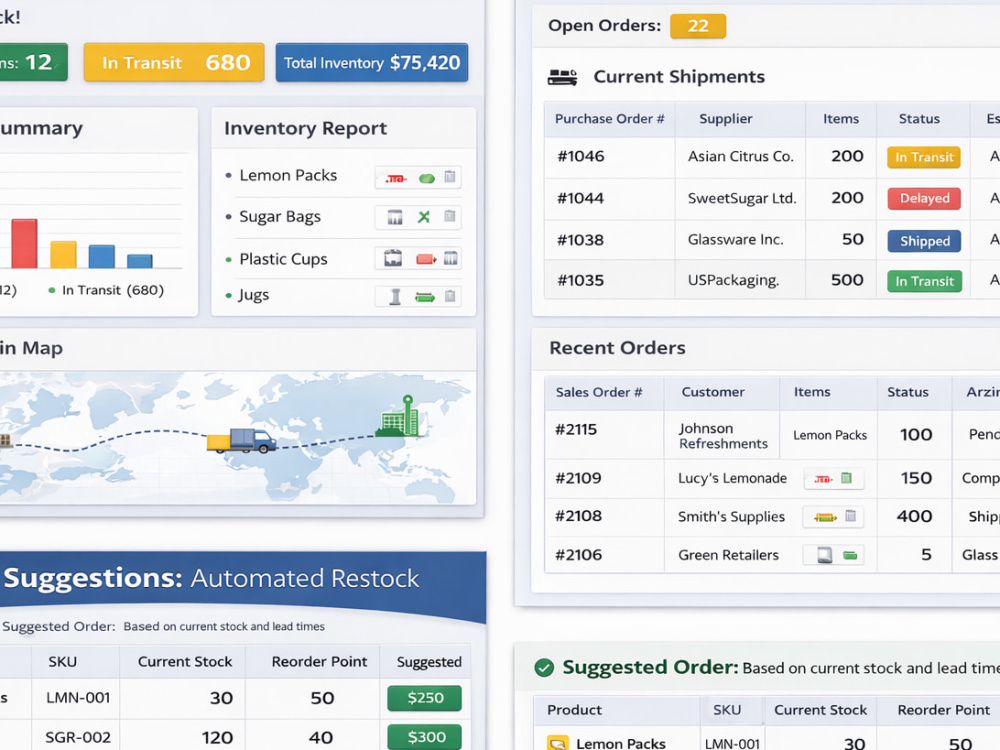Select customer Johnson Refreshments
Screen dimensions: 1000x750
click(723, 436)
